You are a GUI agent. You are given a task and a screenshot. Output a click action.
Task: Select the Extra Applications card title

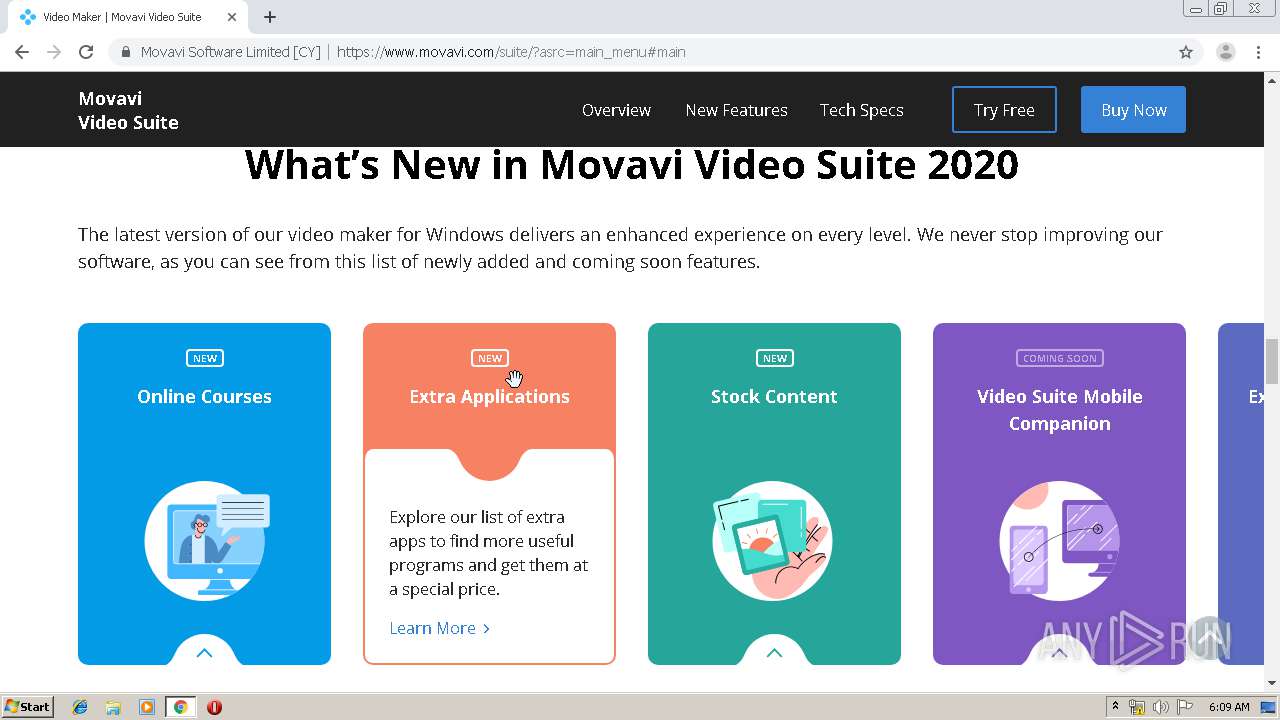click(x=489, y=396)
